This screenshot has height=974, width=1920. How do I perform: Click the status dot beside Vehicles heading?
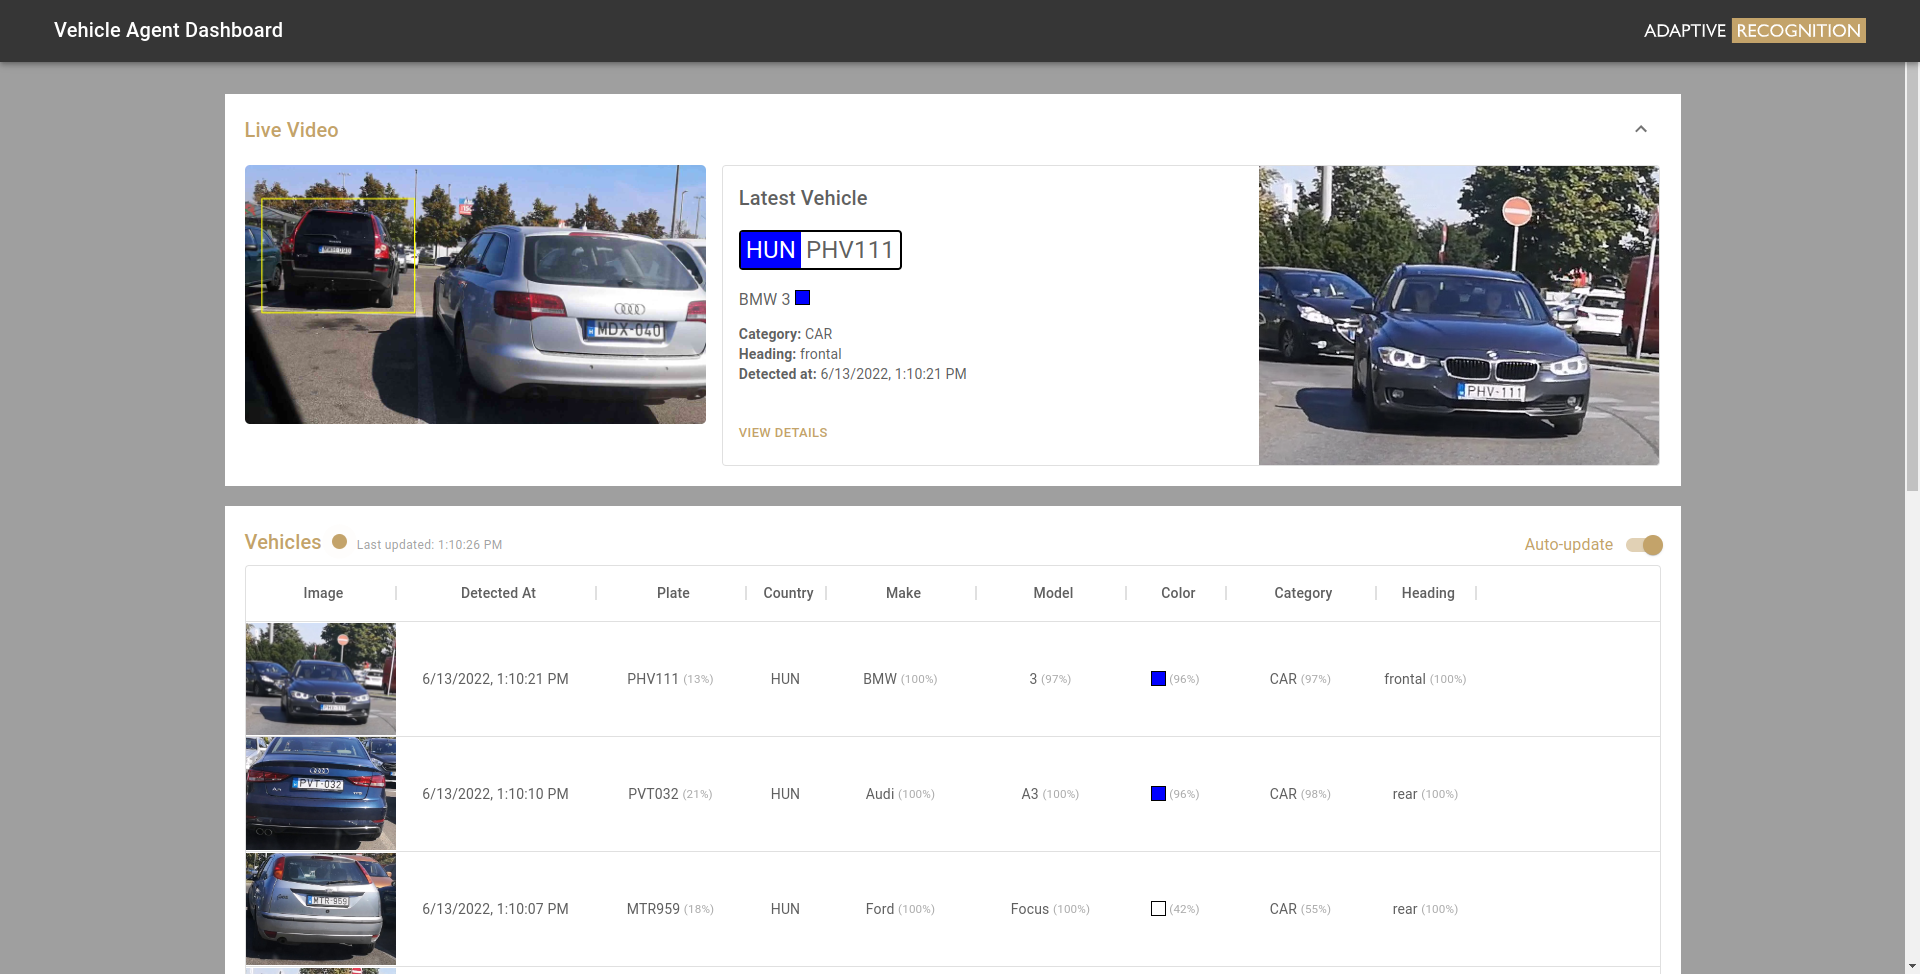pos(340,542)
